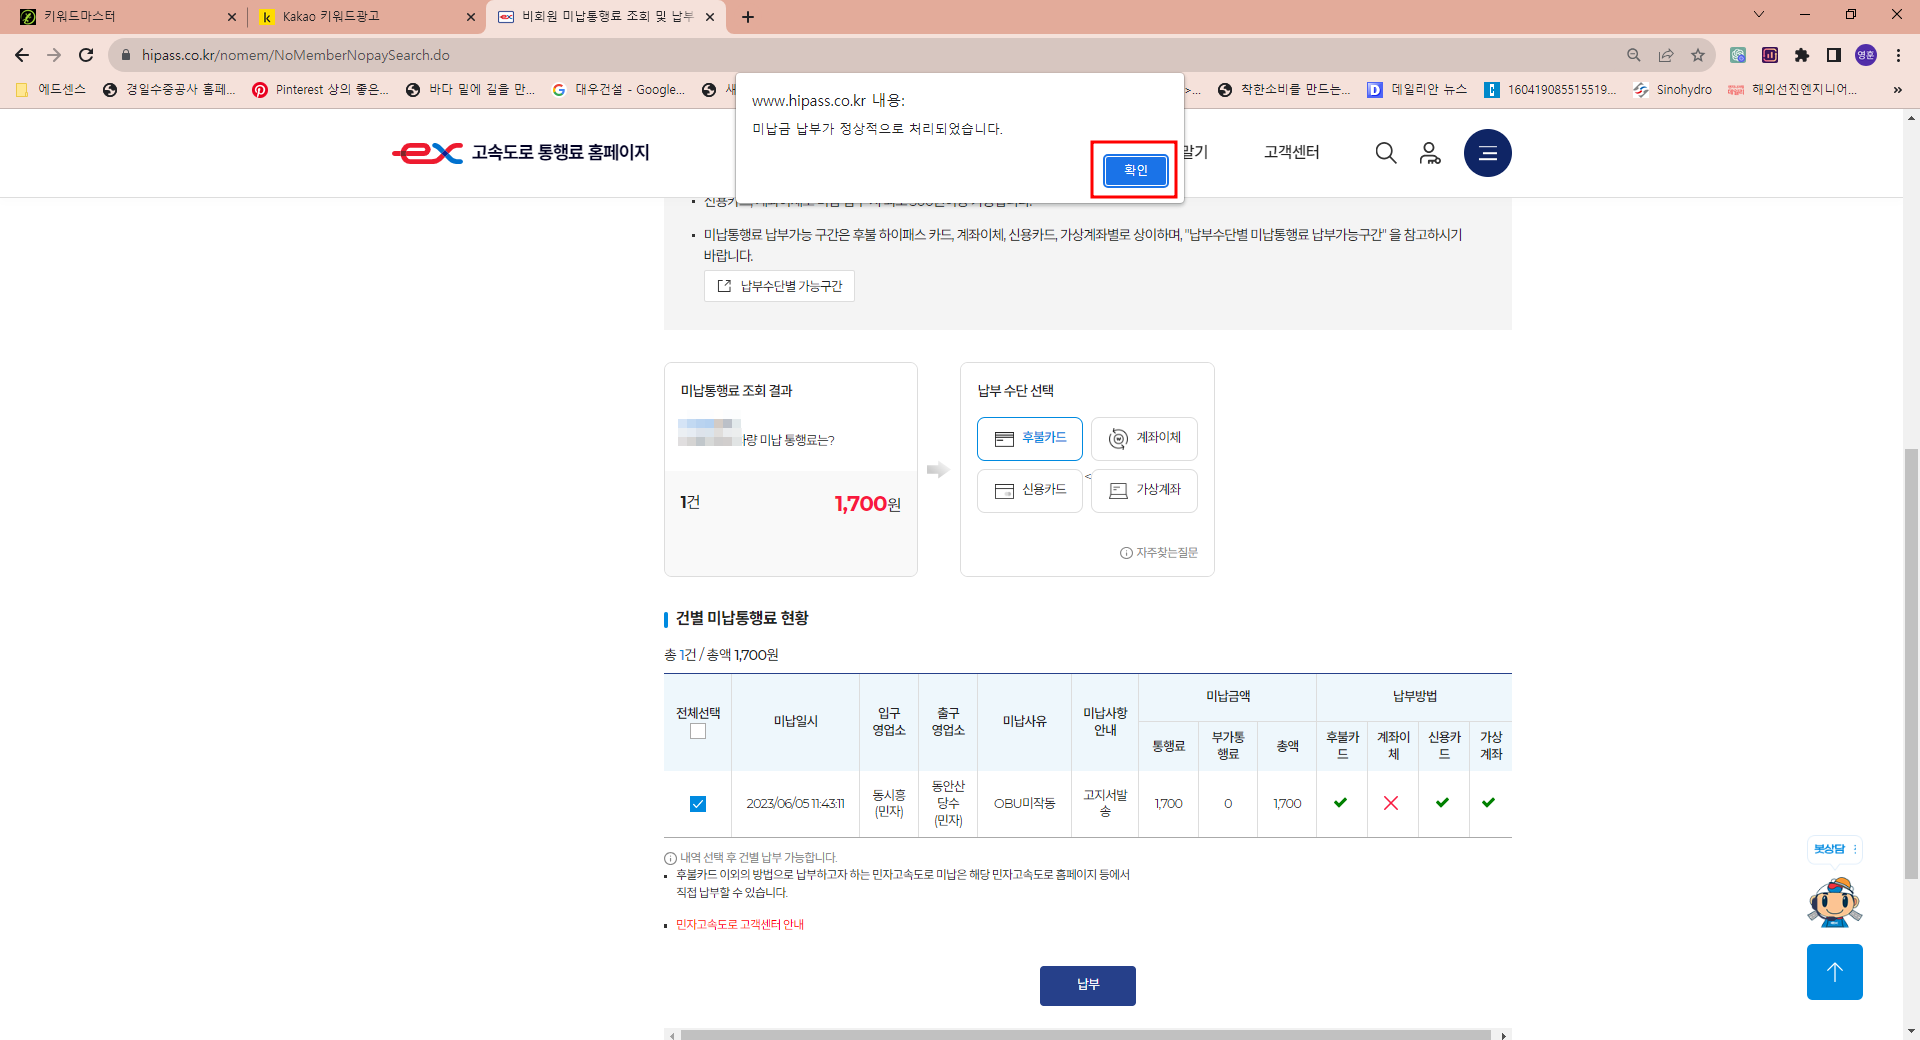
Task: Open Chrome three-dot menu
Action: click(1898, 55)
